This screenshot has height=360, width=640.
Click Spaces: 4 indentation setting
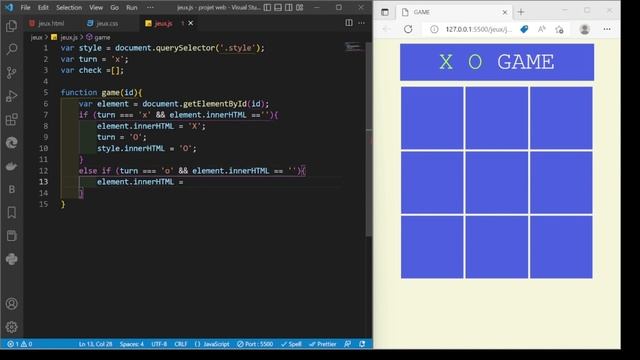point(131,344)
